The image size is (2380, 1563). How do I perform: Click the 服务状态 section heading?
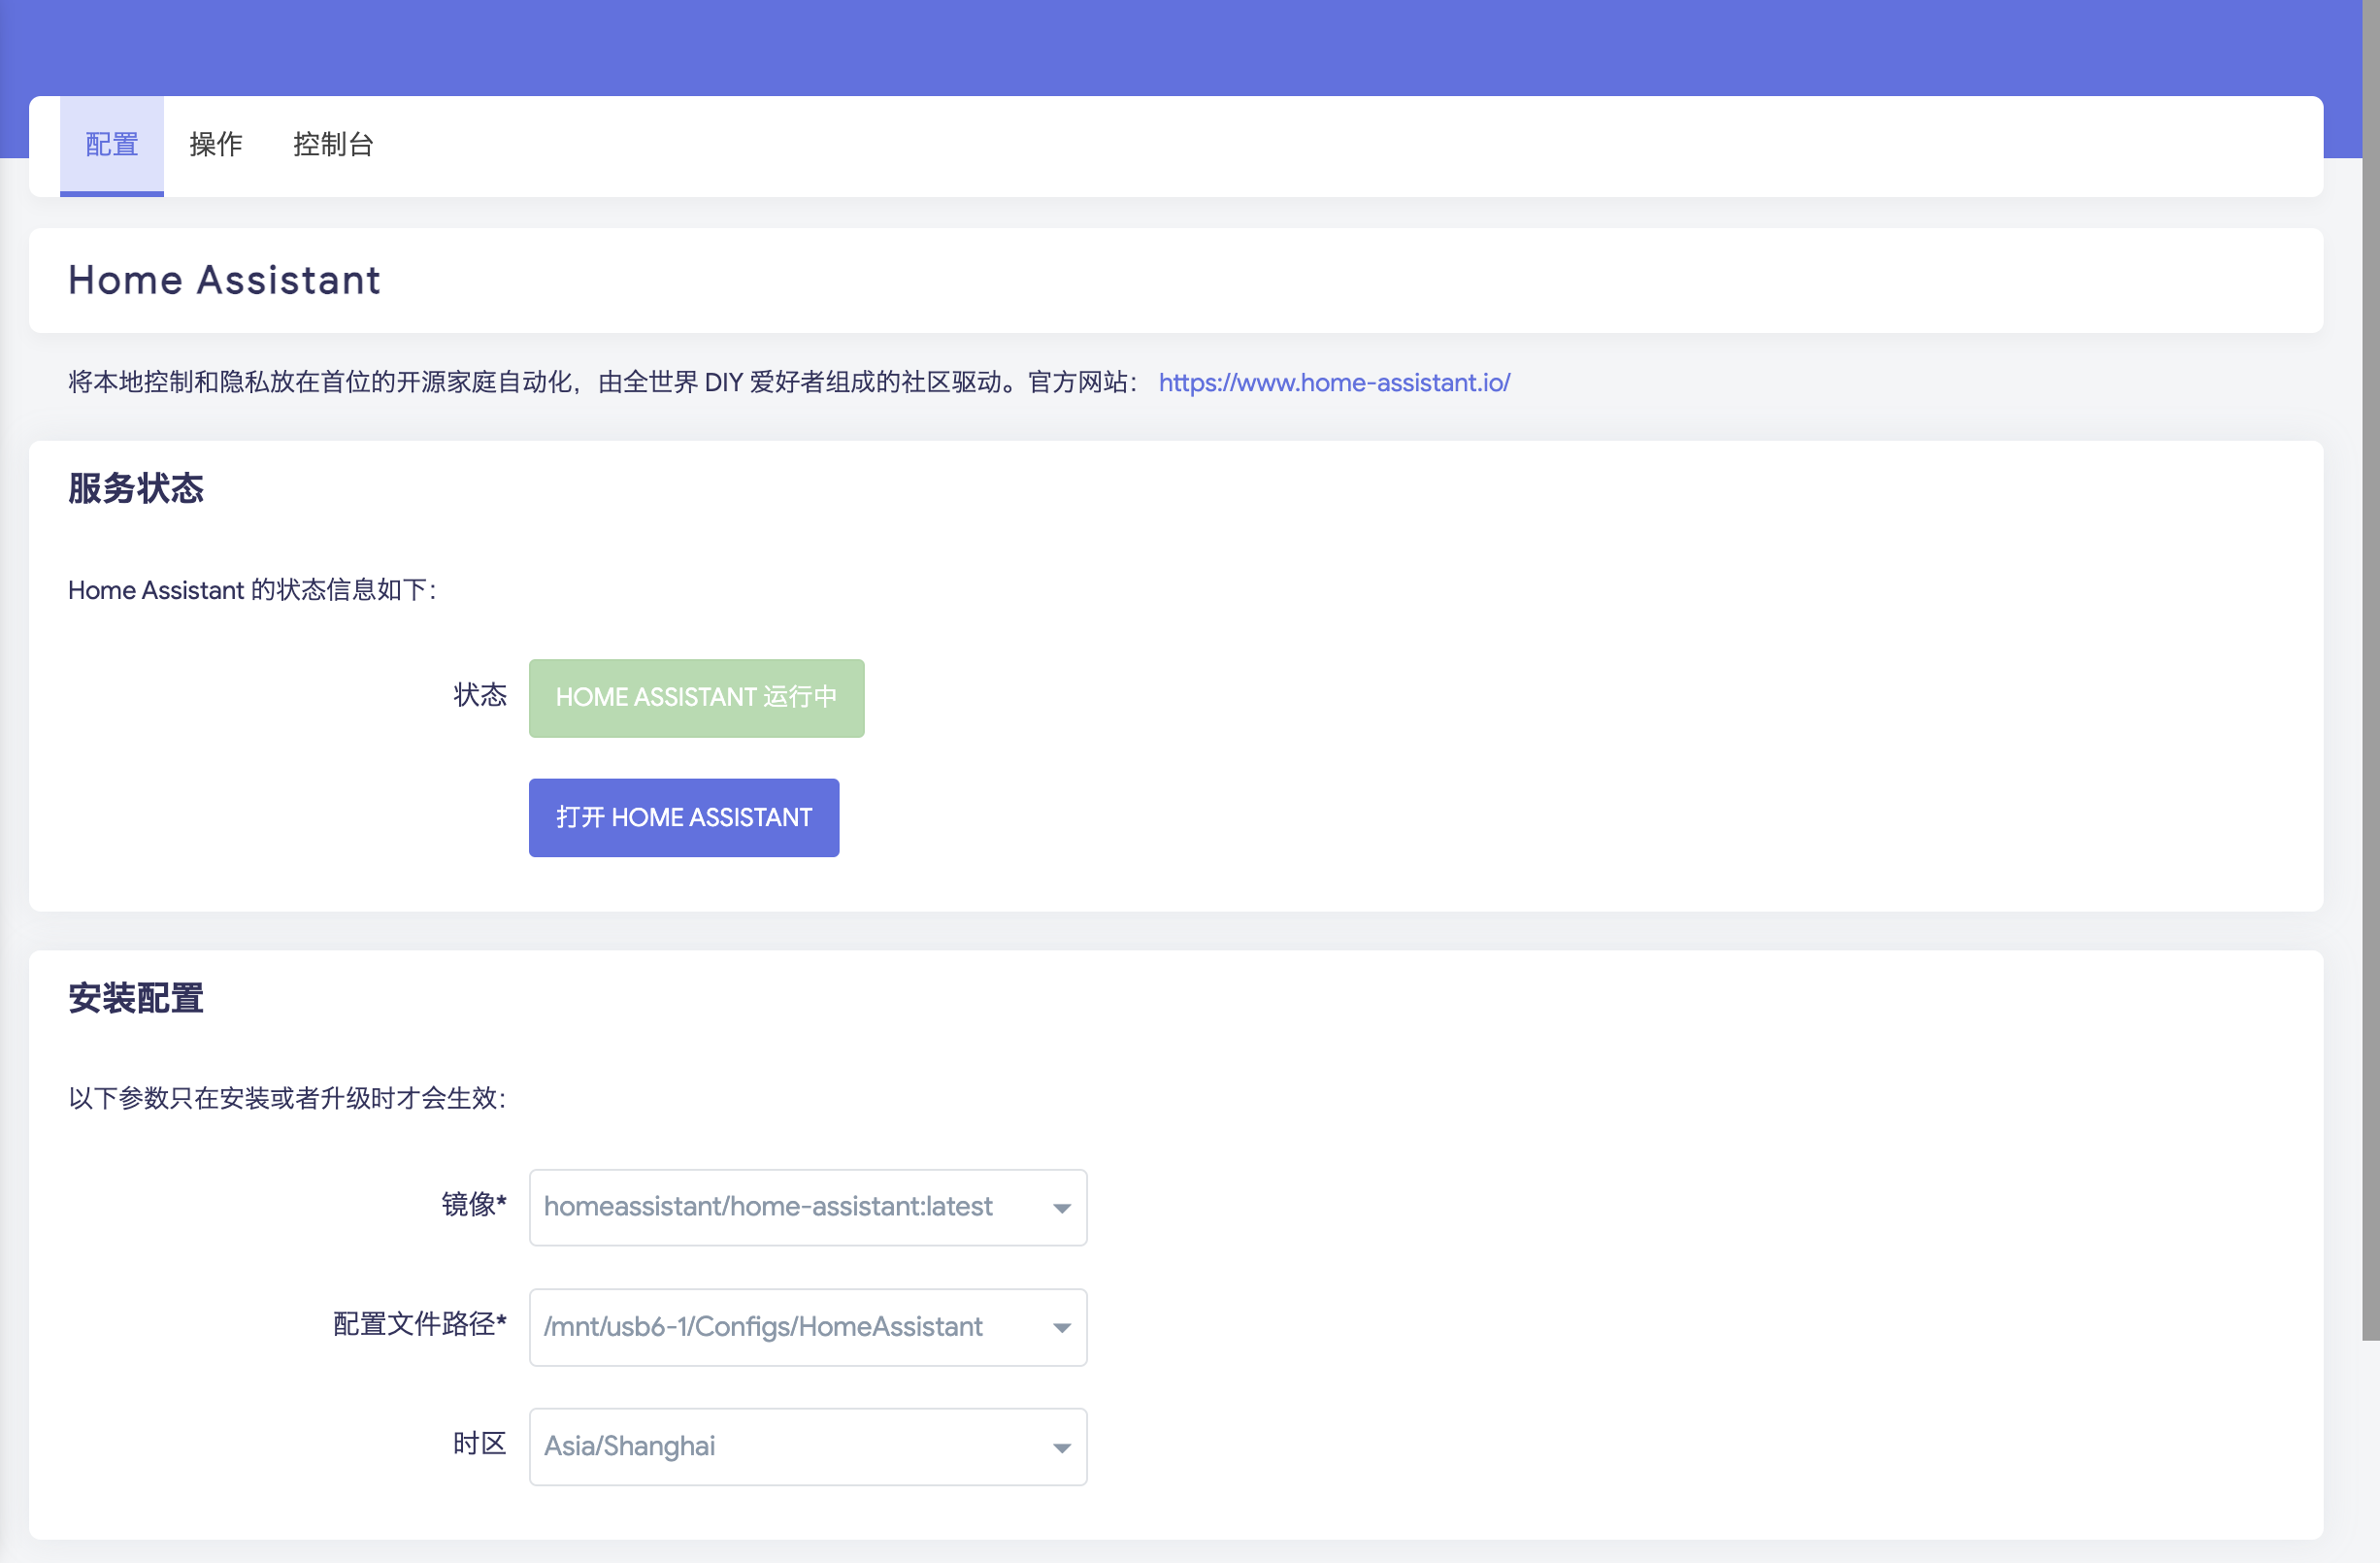coord(136,488)
